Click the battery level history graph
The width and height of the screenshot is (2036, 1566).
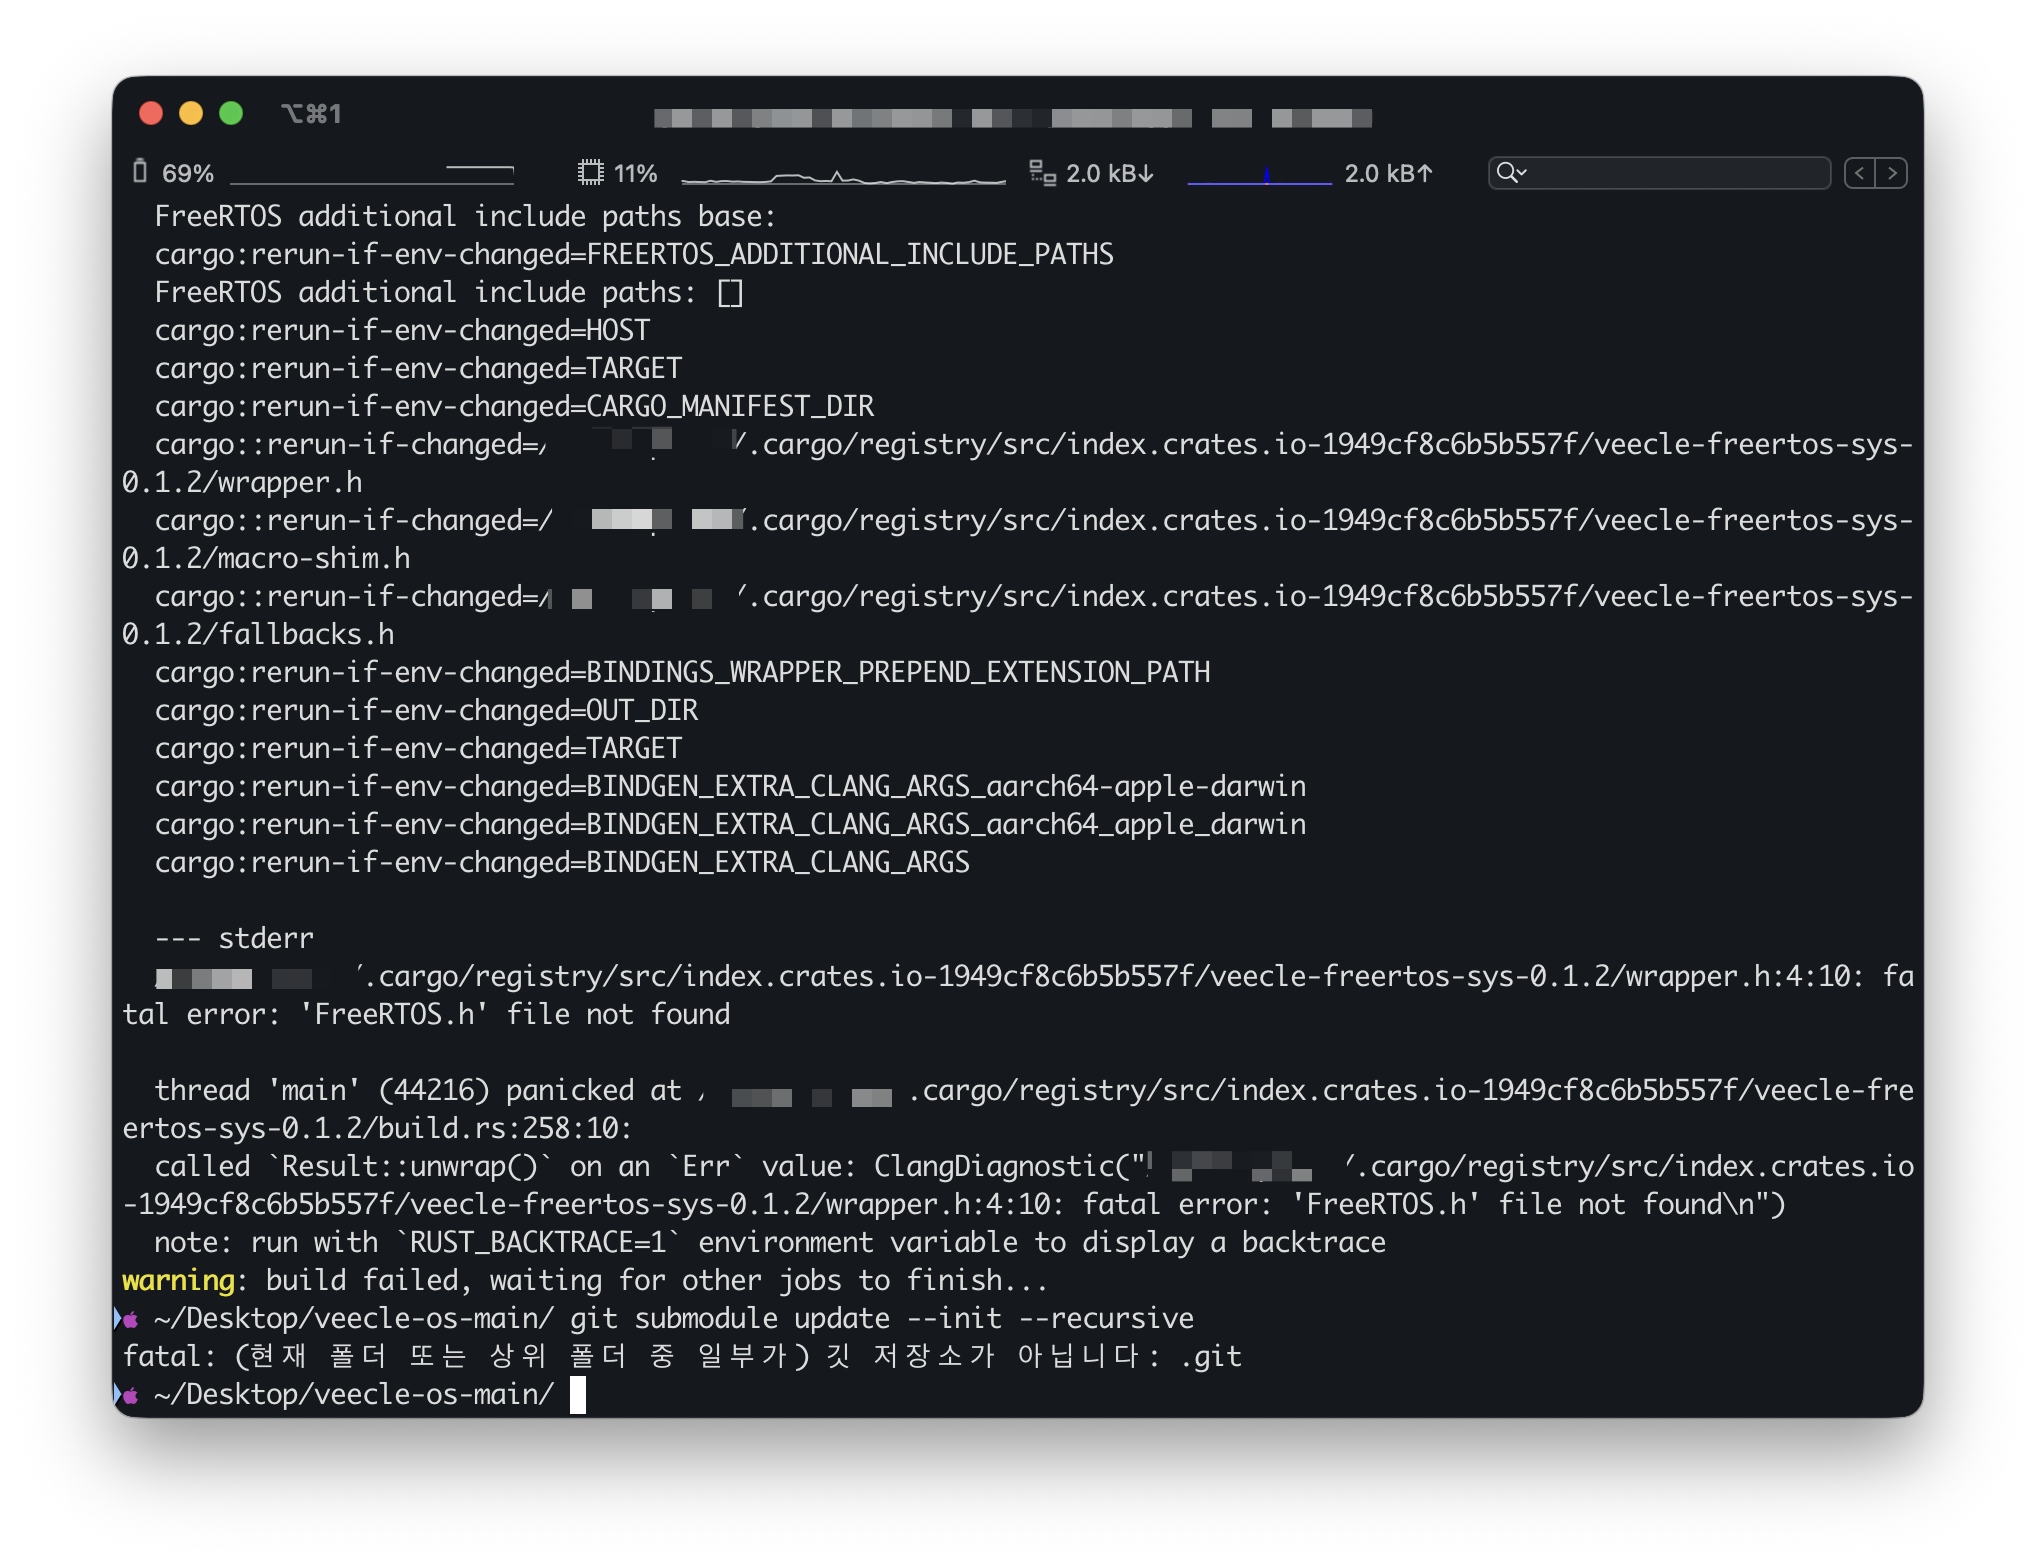click(372, 176)
